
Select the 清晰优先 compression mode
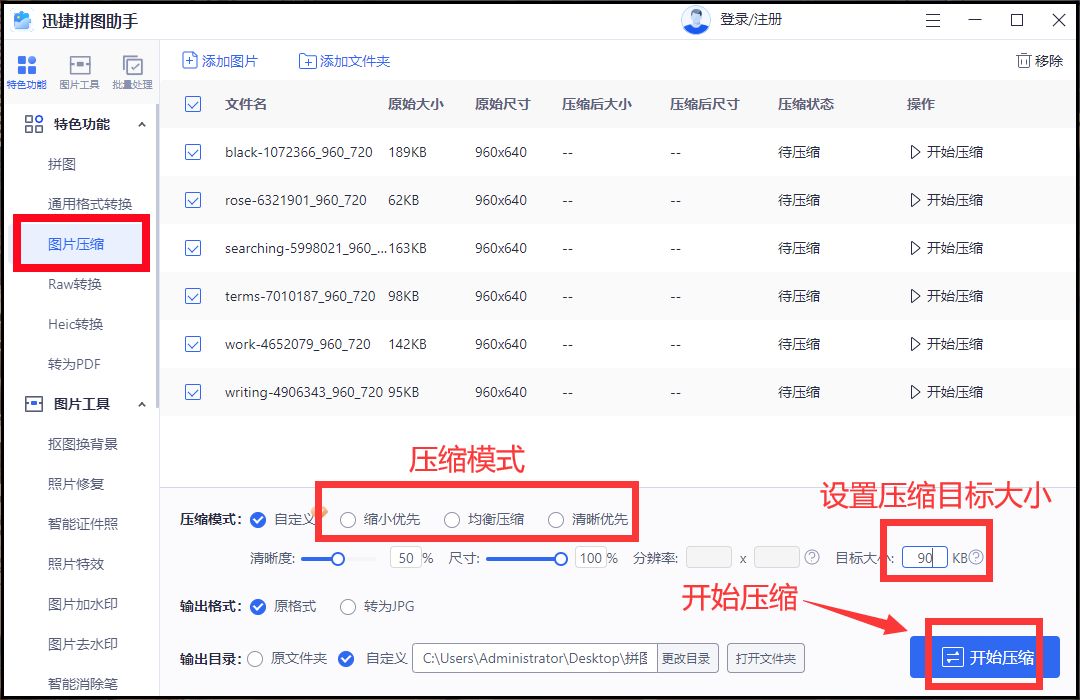(555, 519)
